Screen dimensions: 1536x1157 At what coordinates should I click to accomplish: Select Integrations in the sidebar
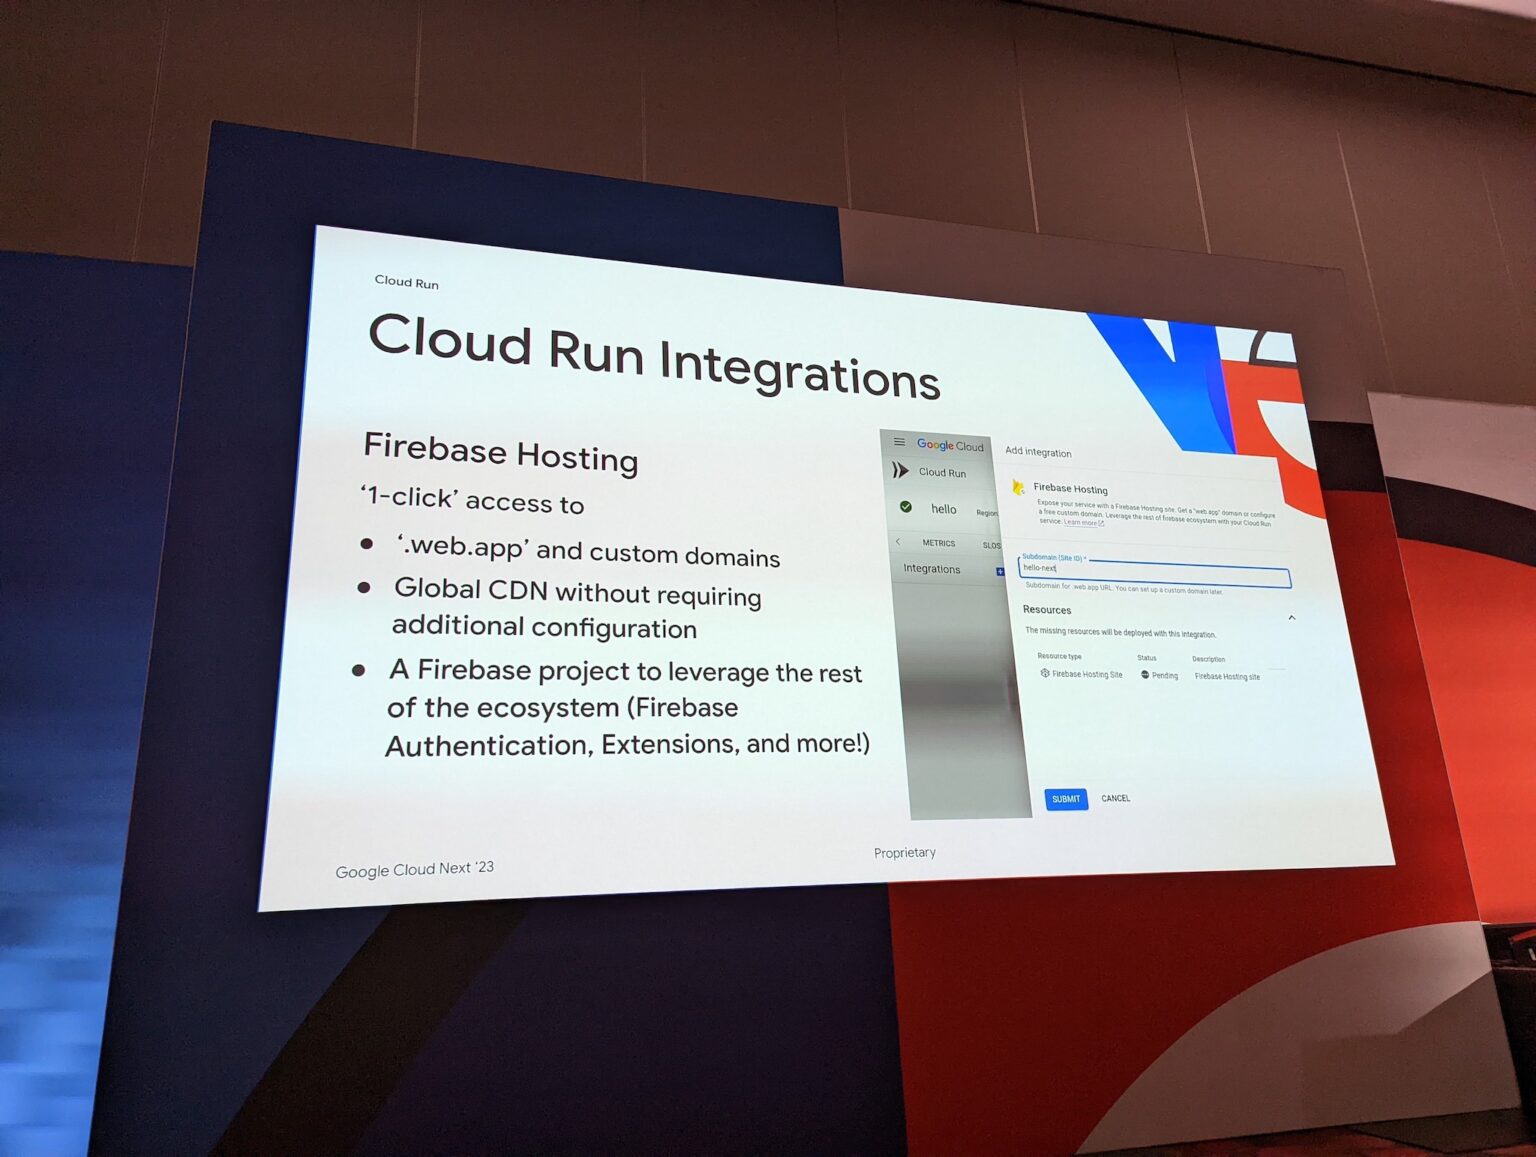[x=932, y=569]
